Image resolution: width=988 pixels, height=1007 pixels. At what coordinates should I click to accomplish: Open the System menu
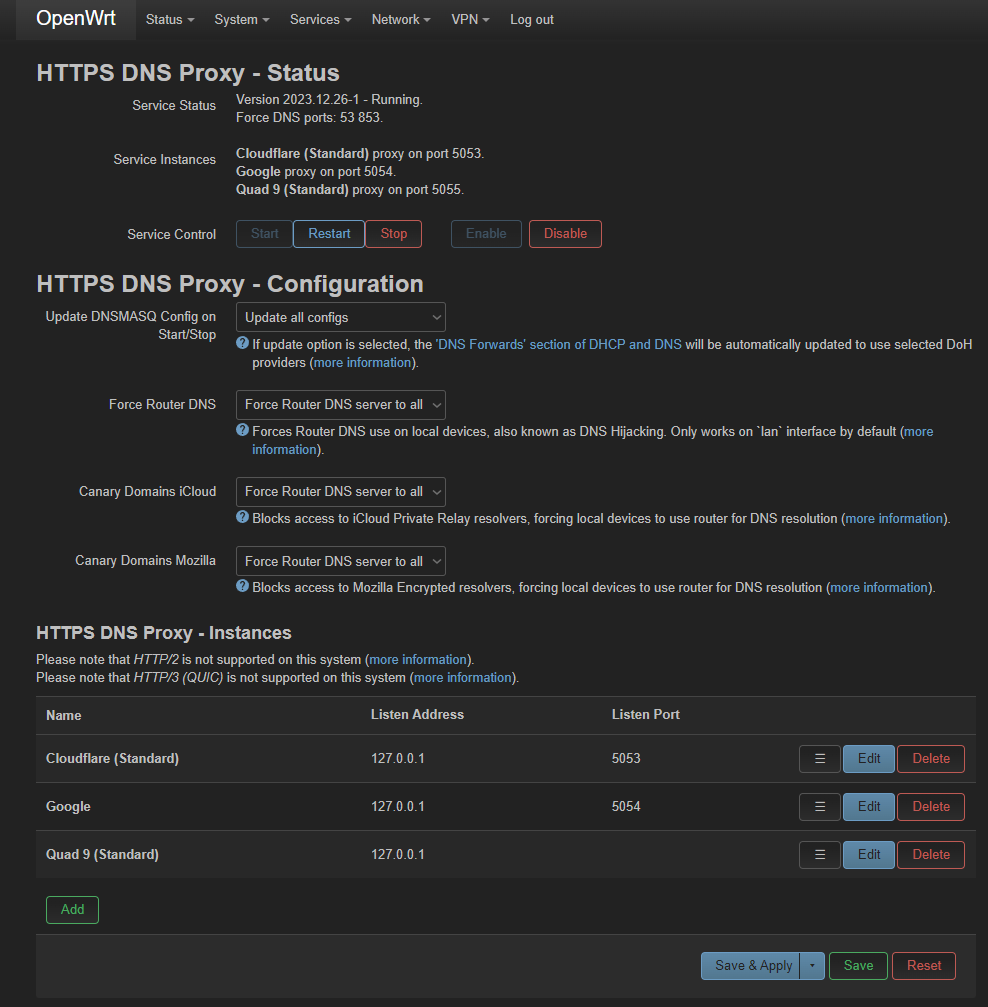[x=242, y=20]
